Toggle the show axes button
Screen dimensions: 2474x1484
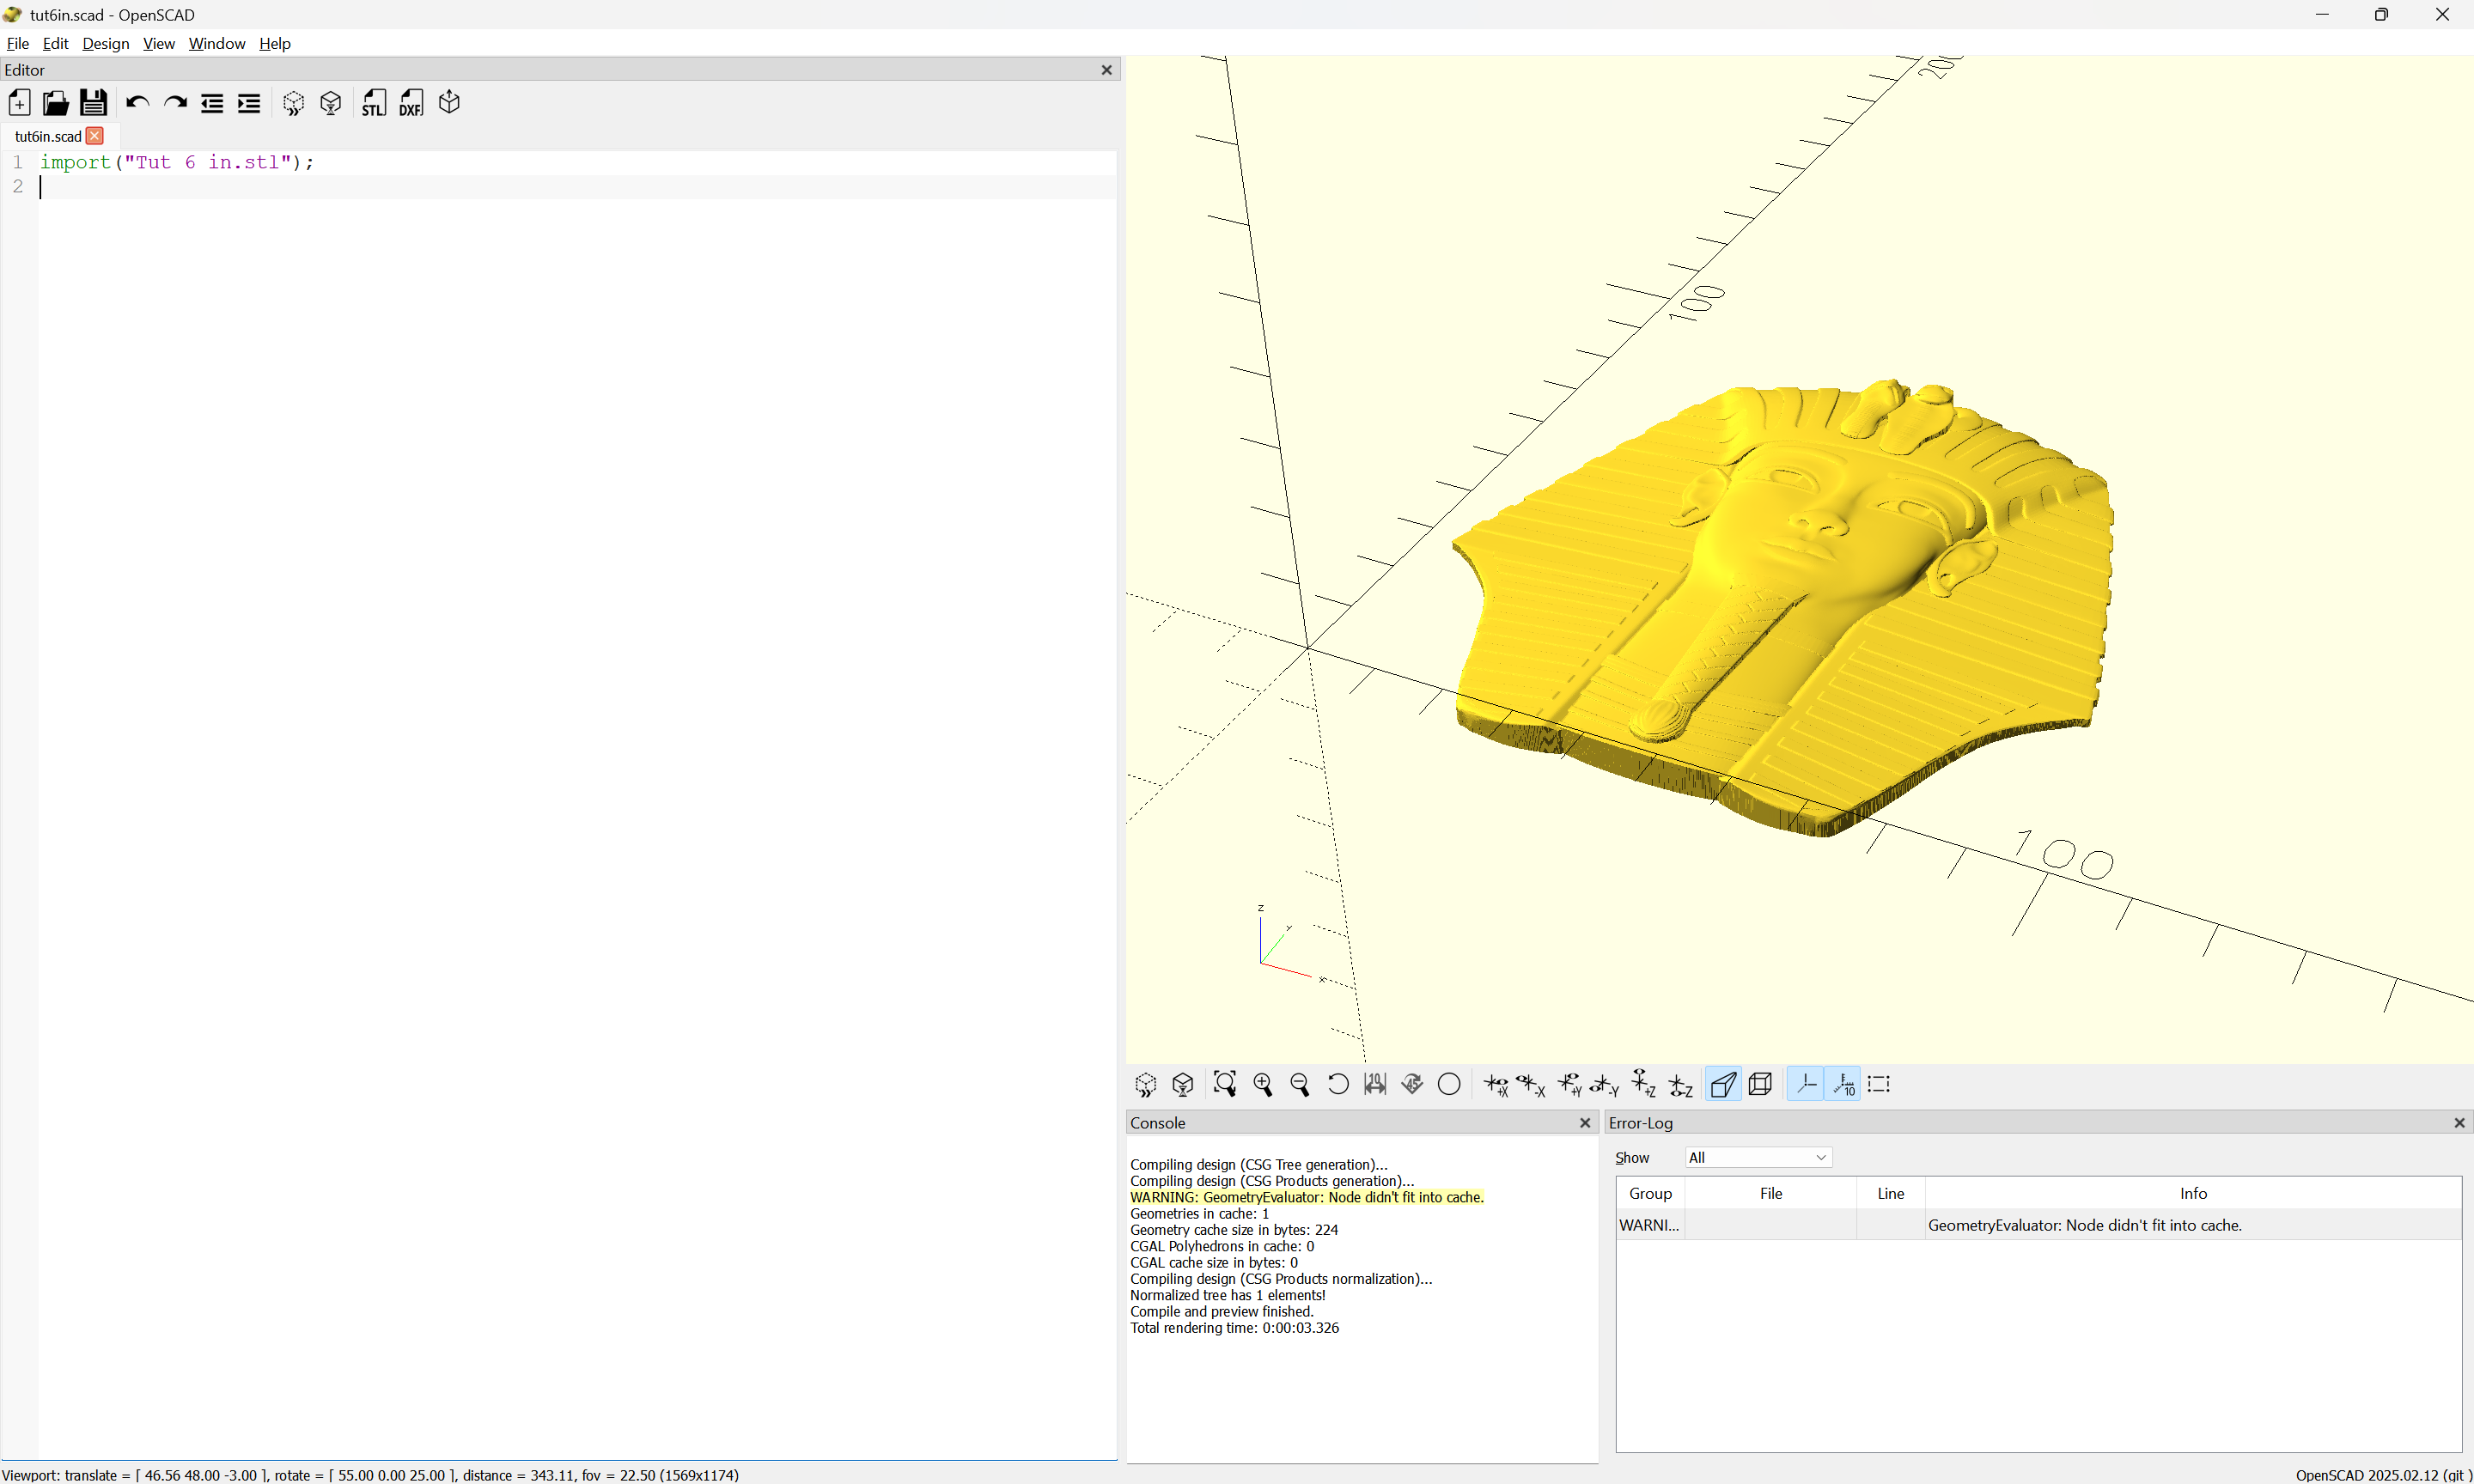tap(1806, 1084)
